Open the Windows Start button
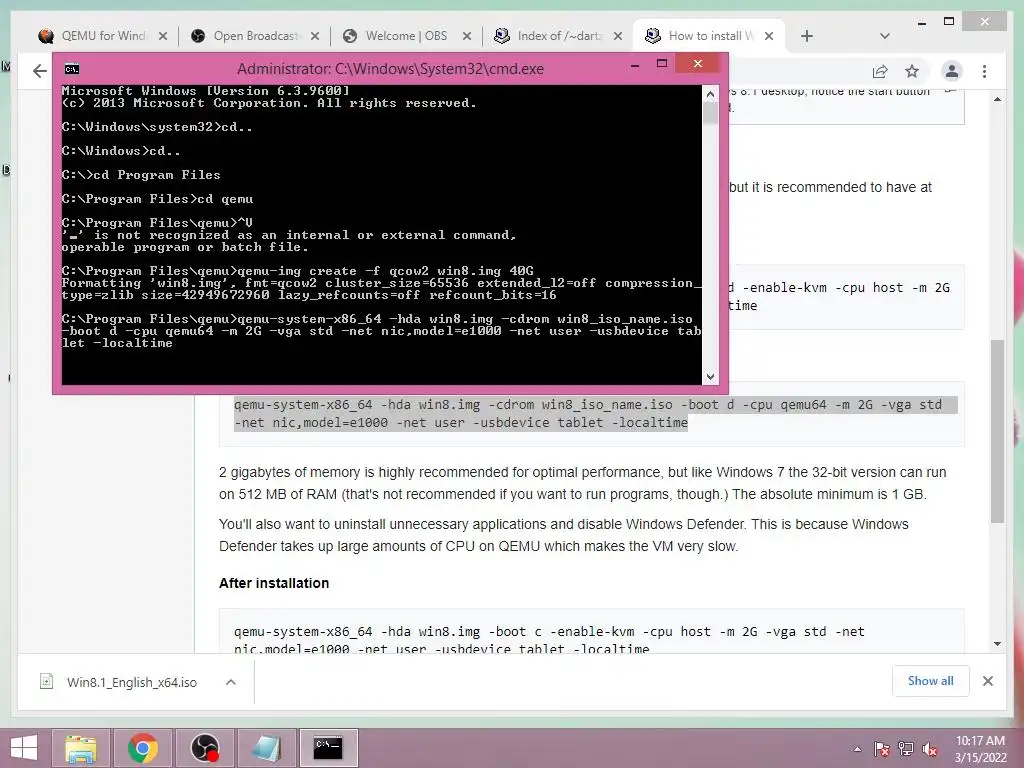This screenshot has width=1024, height=768. [24, 748]
